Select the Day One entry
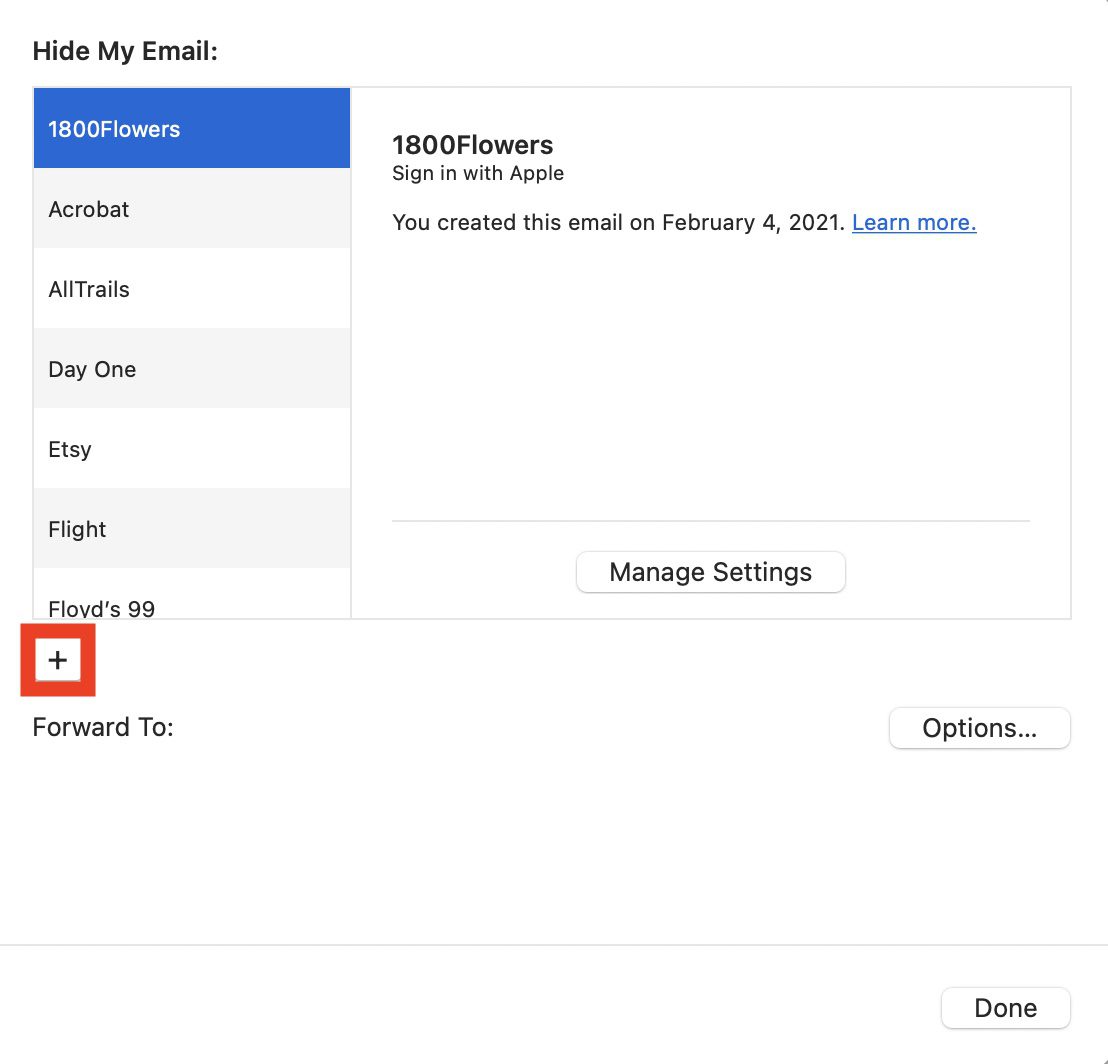Viewport: 1108px width, 1064px height. pyautogui.click(x=191, y=369)
